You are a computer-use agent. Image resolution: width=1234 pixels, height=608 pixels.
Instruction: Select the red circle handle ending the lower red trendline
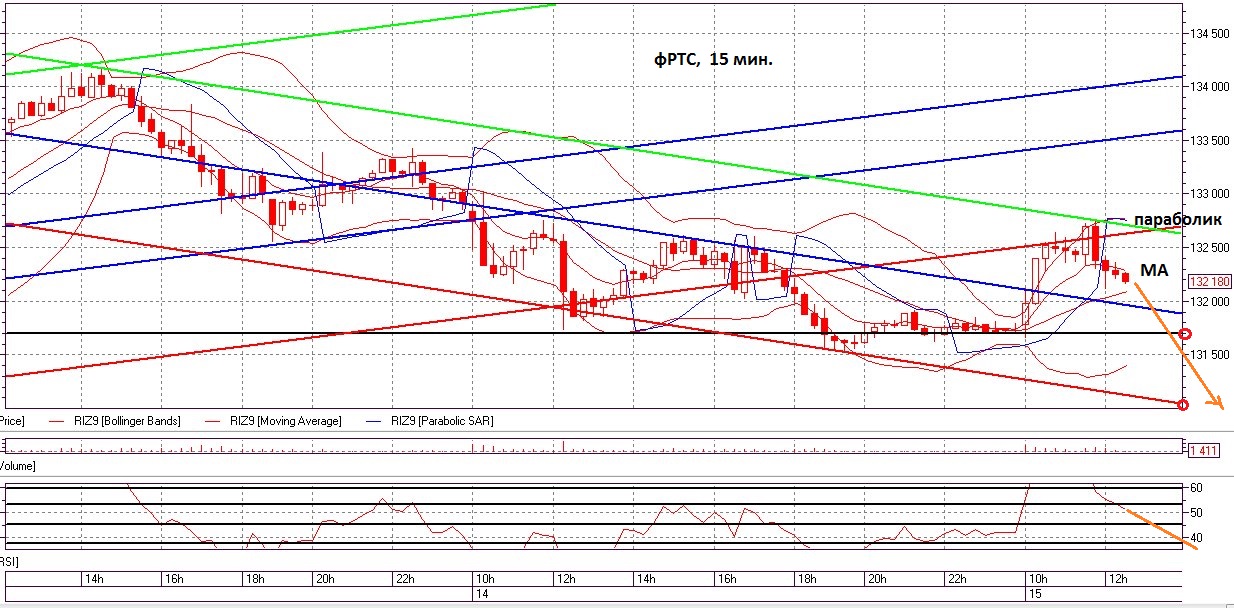pyautogui.click(x=1183, y=405)
